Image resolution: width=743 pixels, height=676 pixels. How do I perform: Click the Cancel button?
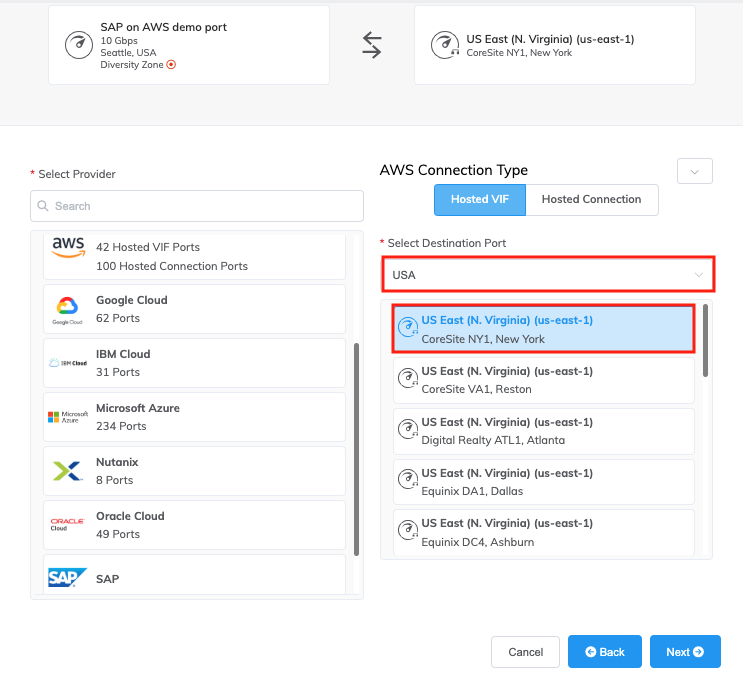[x=526, y=652]
